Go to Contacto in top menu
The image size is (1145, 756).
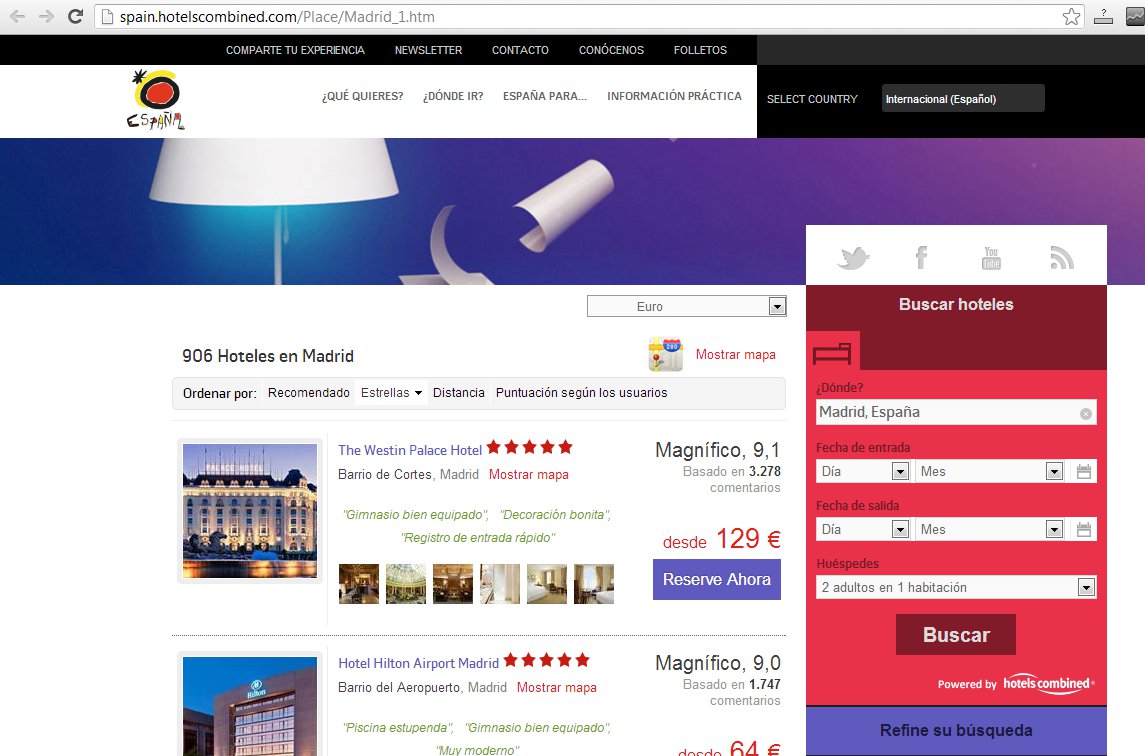520,50
